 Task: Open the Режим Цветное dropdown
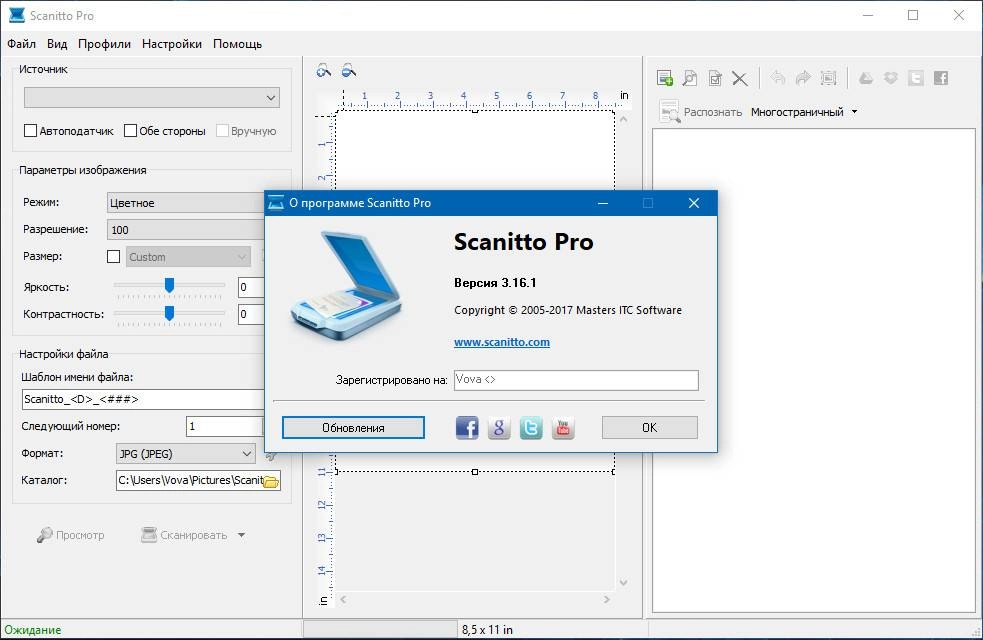(x=186, y=202)
